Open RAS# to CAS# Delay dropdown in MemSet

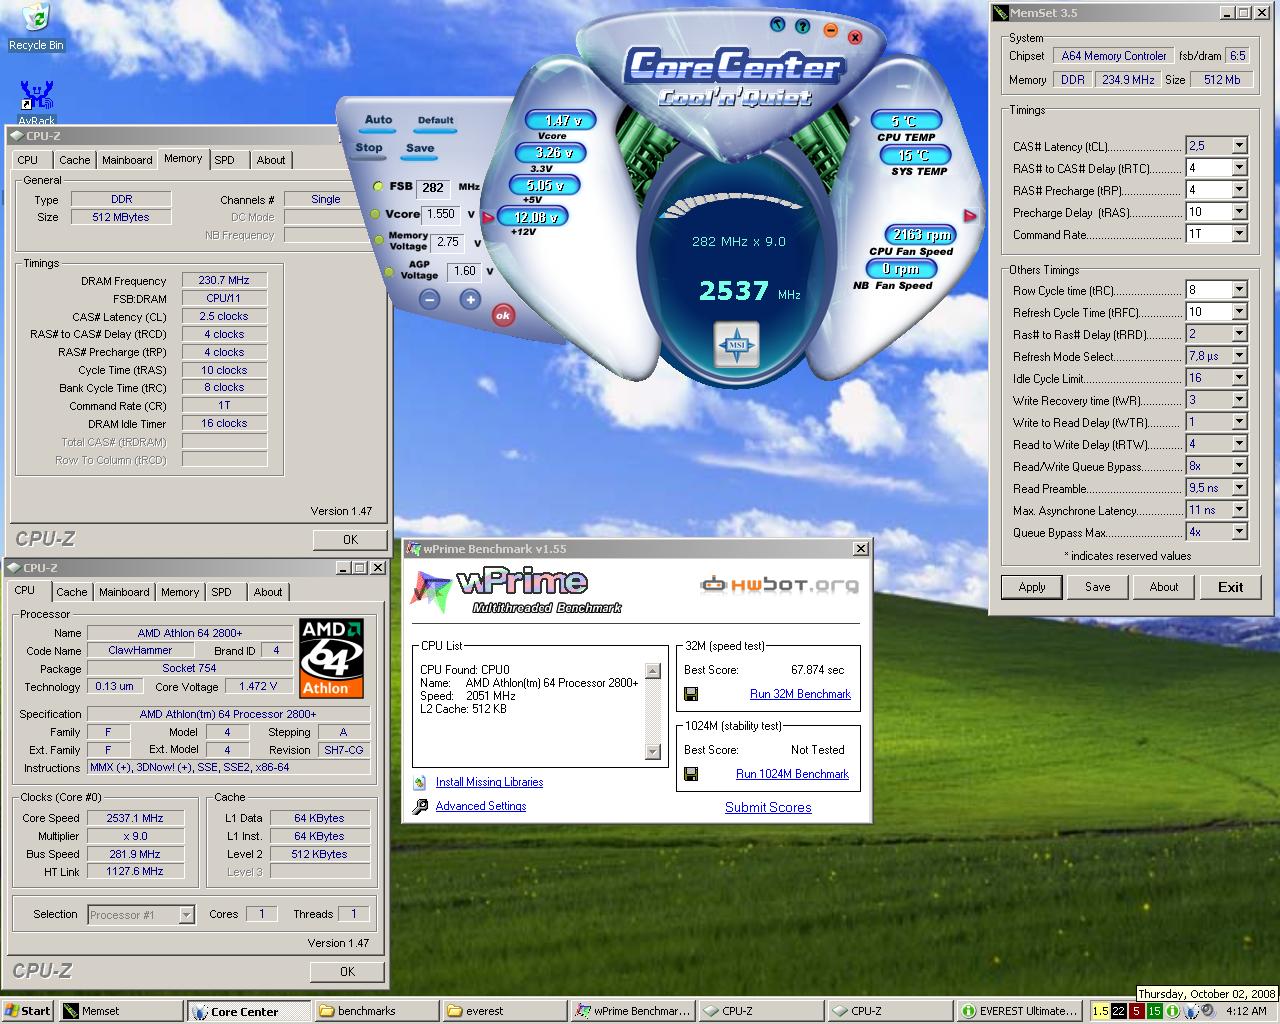coord(1239,168)
